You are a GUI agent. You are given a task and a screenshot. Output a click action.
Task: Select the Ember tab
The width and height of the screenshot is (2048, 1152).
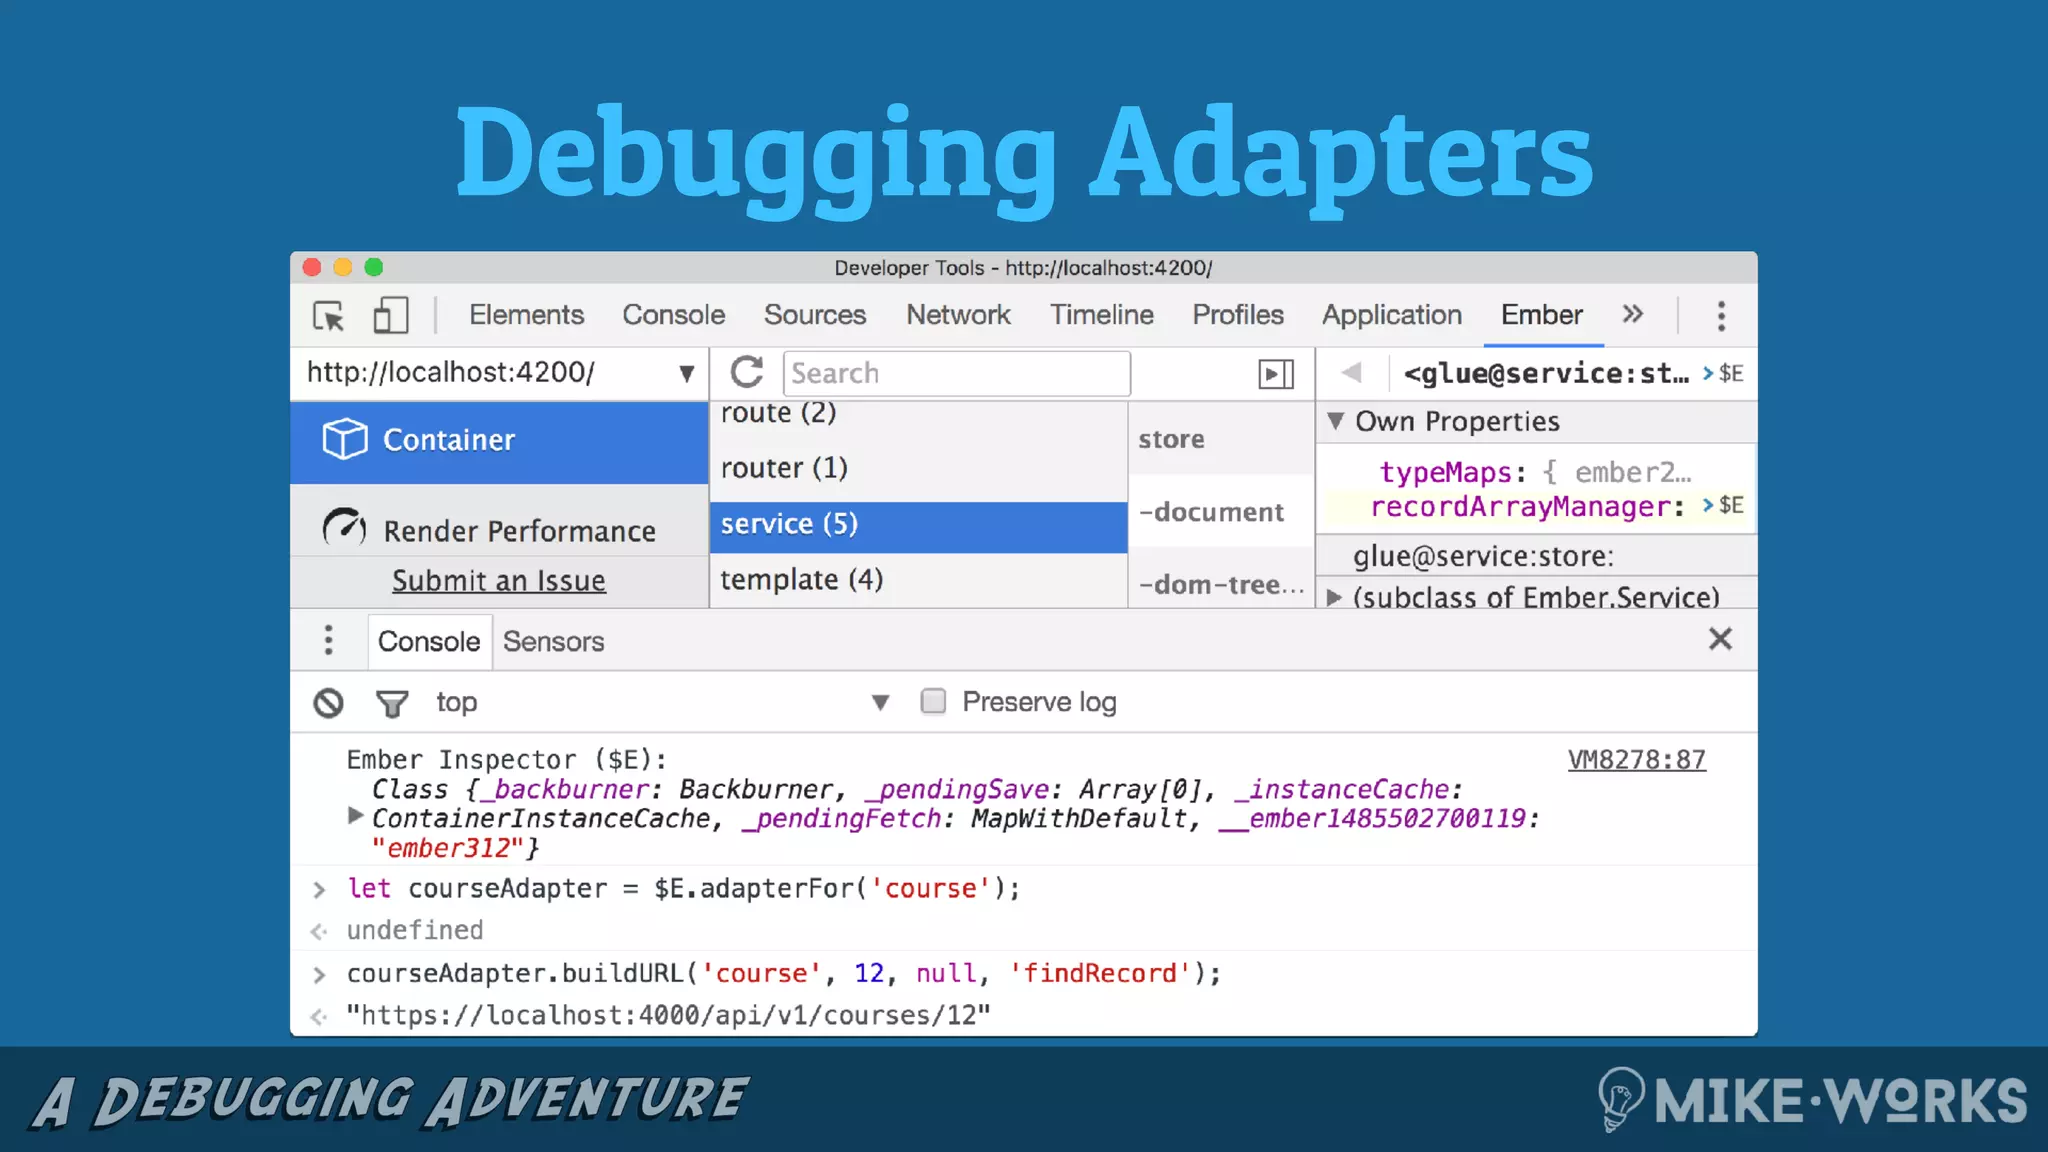tap(1542, 314)
